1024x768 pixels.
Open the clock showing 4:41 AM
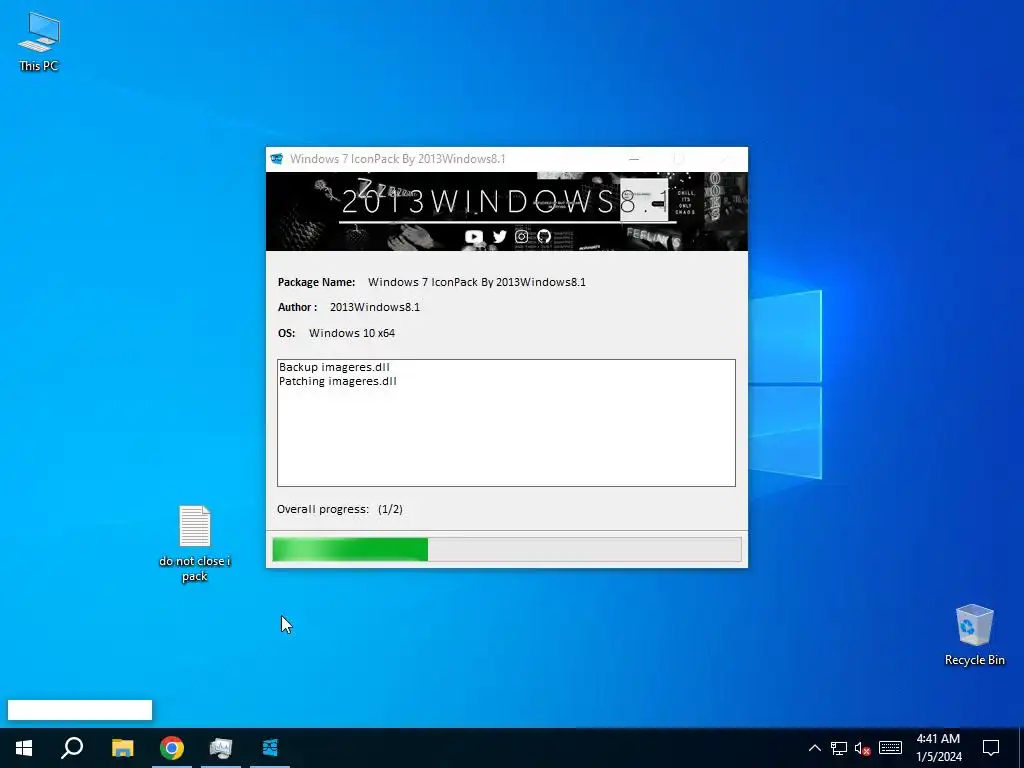tap(938, 748)
